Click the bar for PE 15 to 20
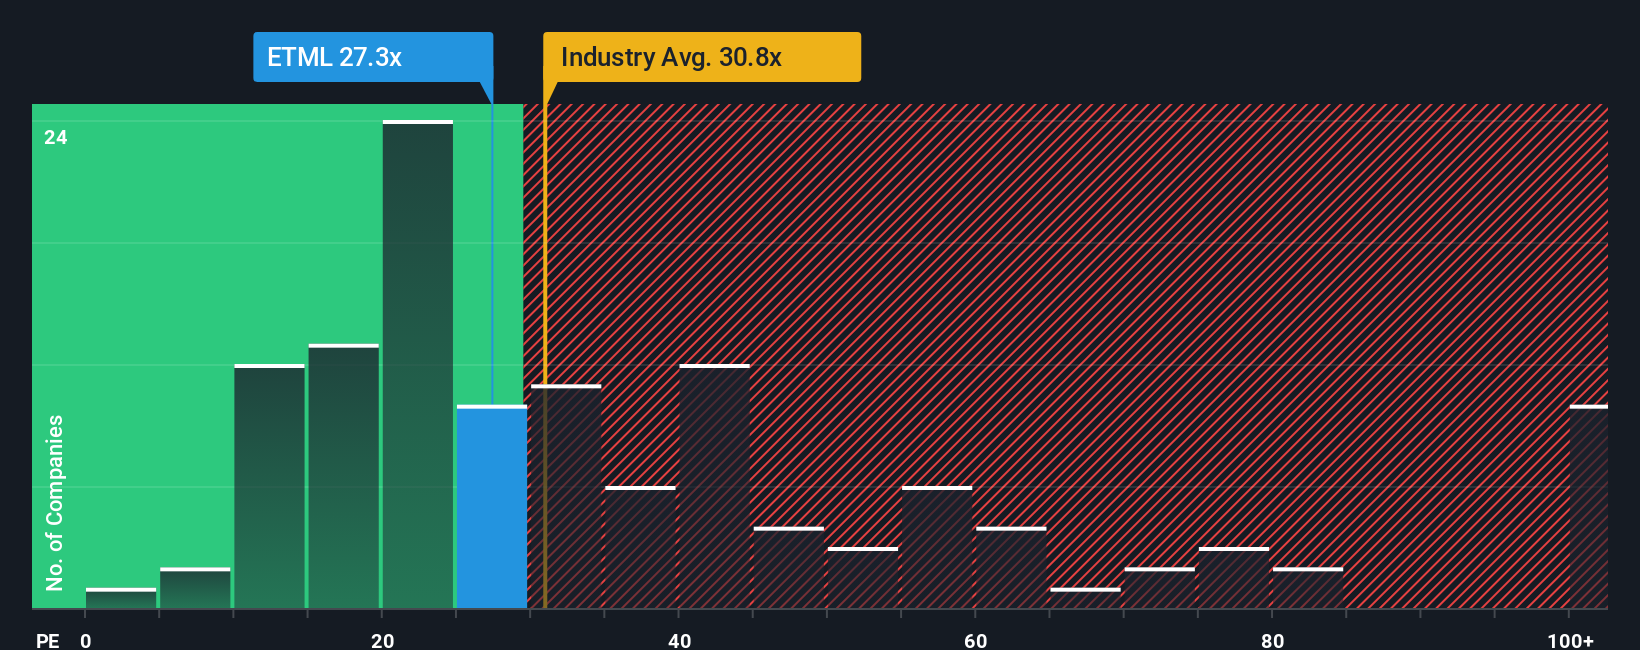 344,477
